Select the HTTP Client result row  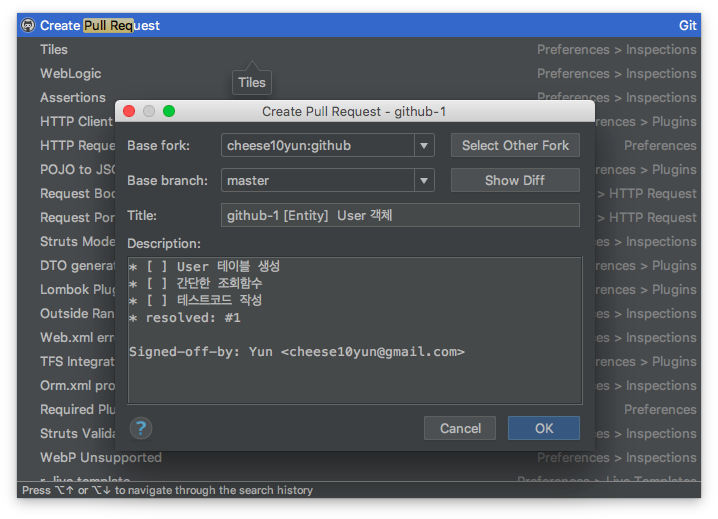pyautogui.click(x=66, y=121)
